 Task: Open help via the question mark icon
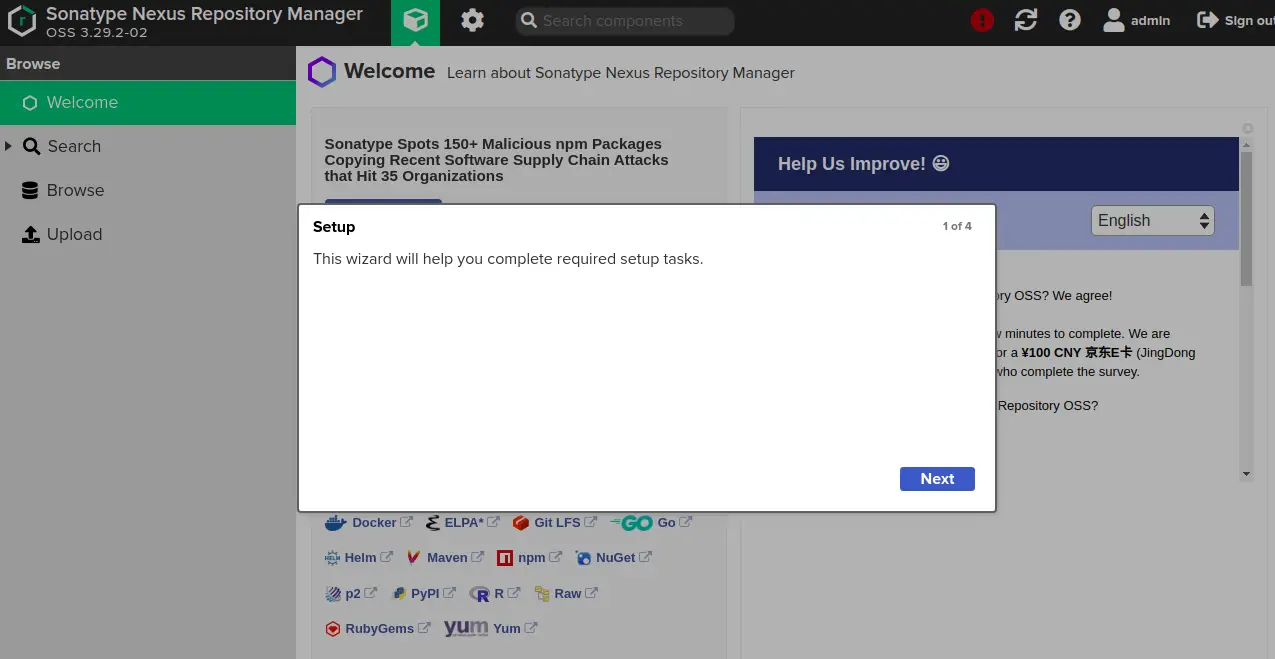1069,20
